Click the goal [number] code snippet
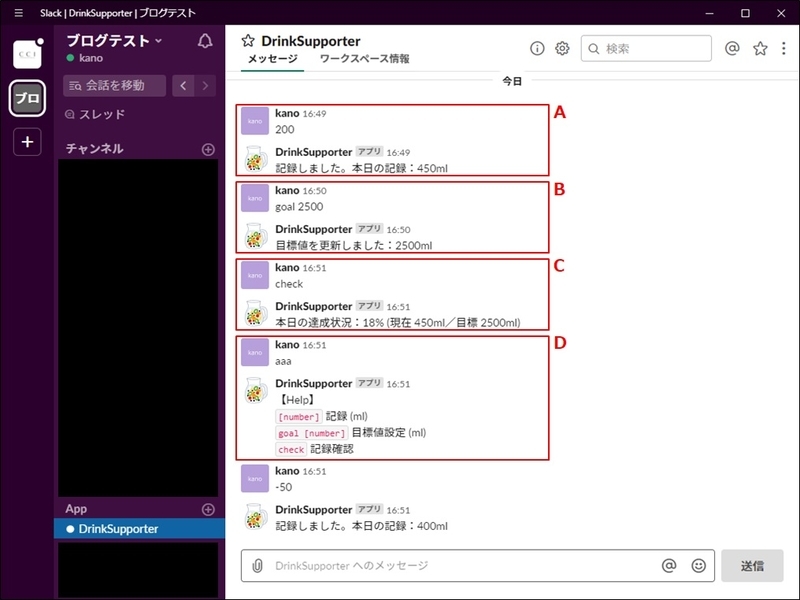800x600 pixels. point(312,433)
